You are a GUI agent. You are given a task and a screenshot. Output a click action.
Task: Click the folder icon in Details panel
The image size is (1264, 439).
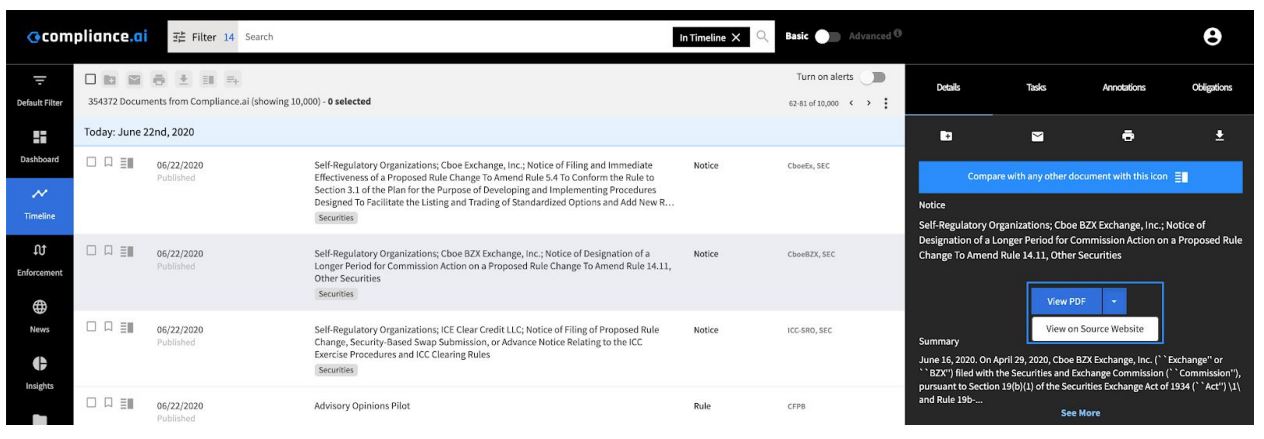(x=947, y=134)
